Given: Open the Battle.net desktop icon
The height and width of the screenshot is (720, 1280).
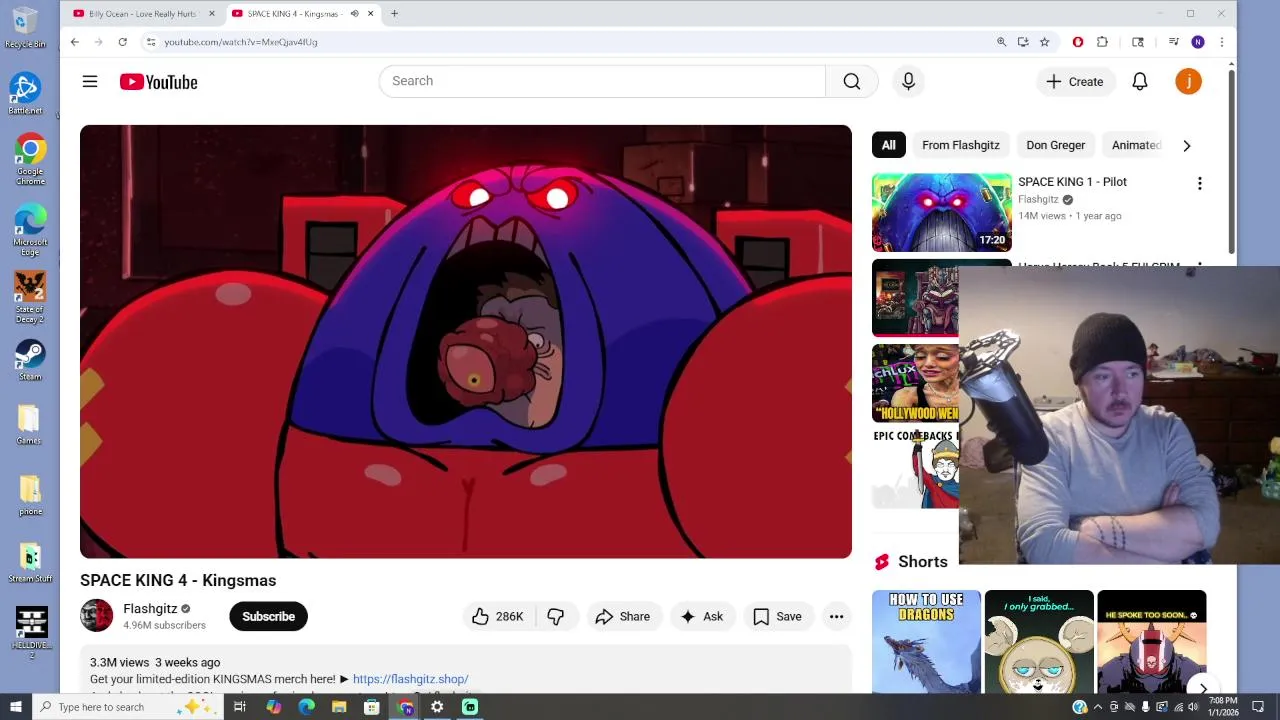Looking at the screenshot, I should (26, 93).
